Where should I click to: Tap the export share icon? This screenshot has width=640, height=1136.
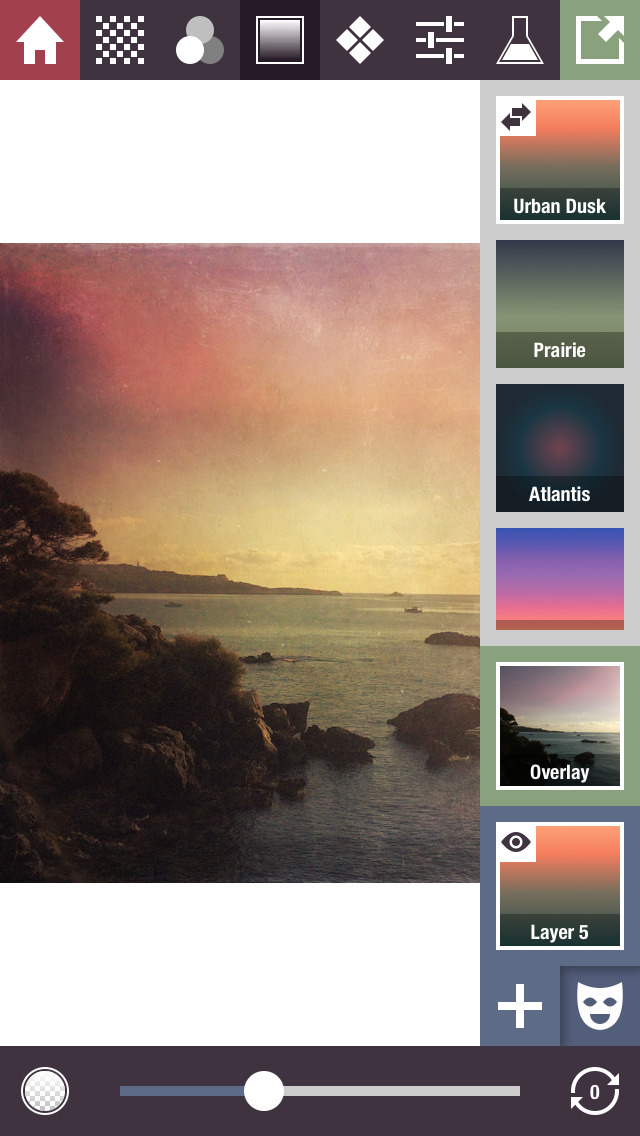tap(600, 40)
